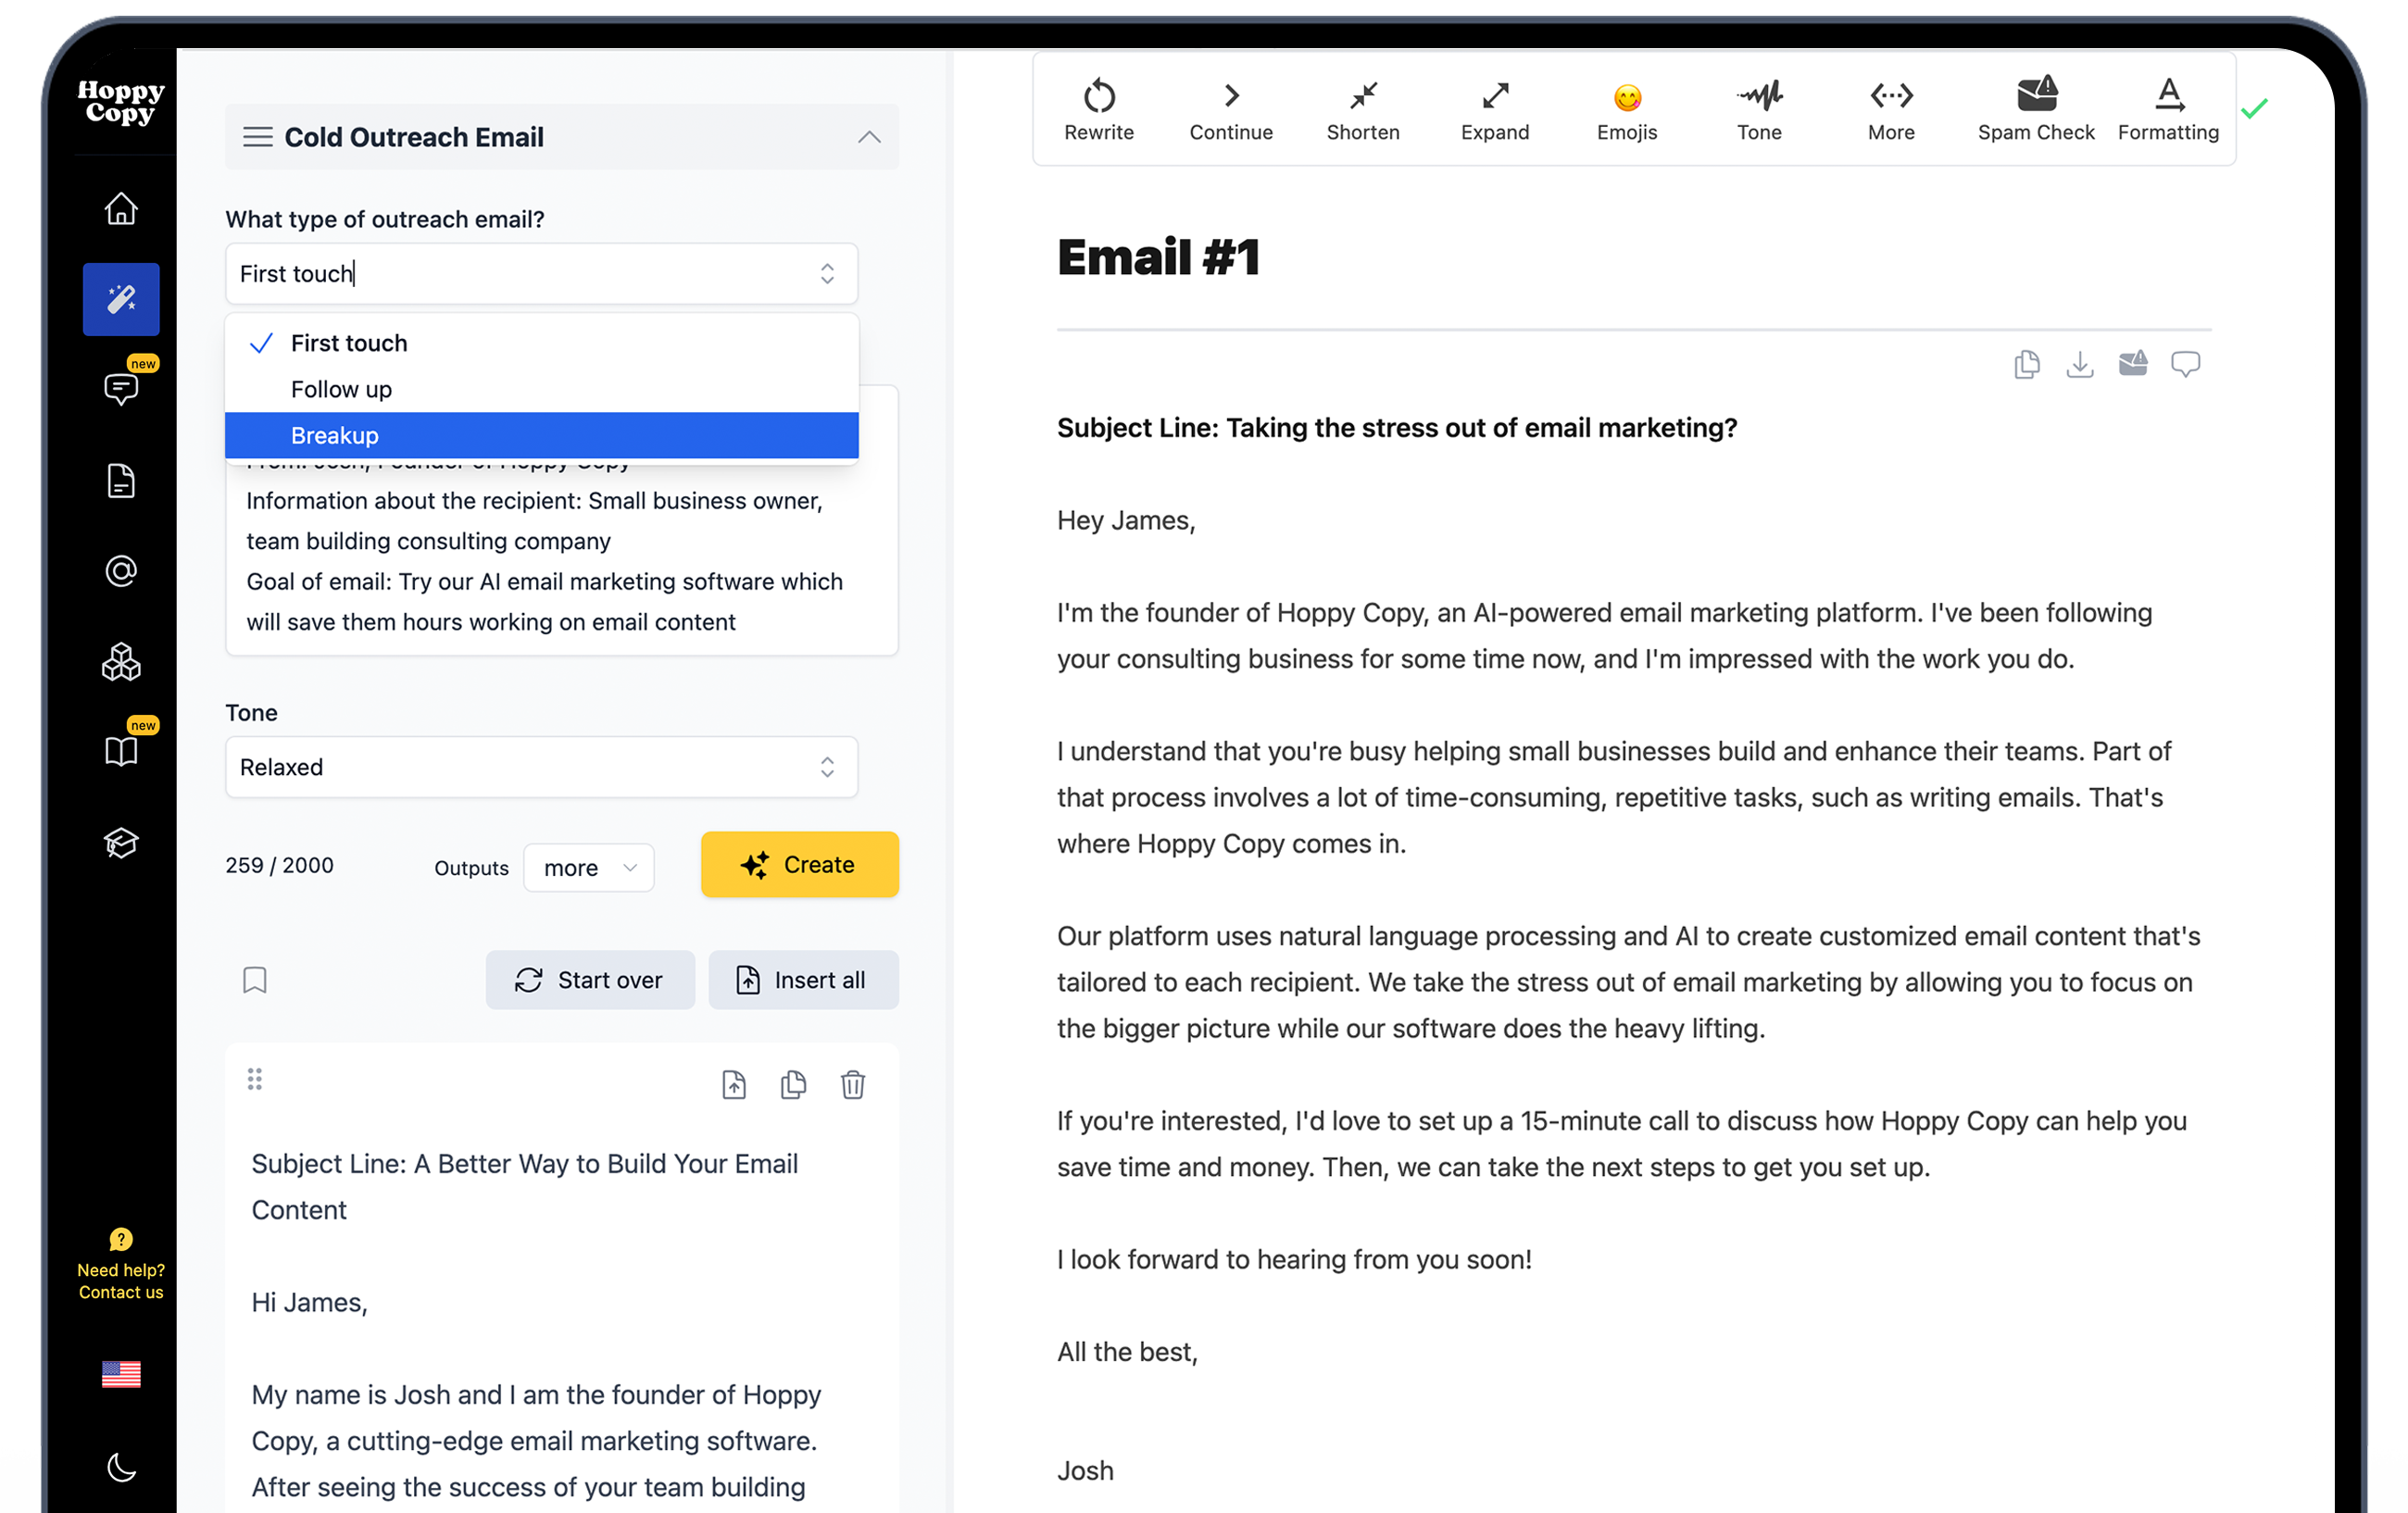Choose Breakup from the dropdown menu
Screen dimensions: 2408x1513
tap(335, 435)
